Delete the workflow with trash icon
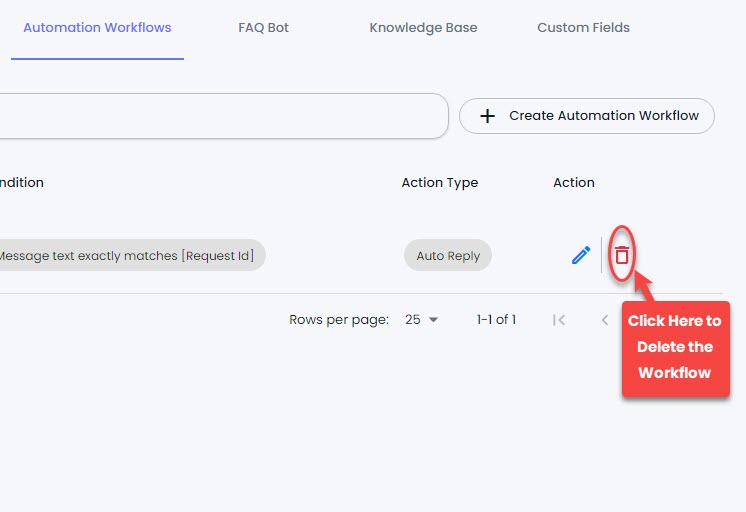The image size is (746, 512). (622, 255)
